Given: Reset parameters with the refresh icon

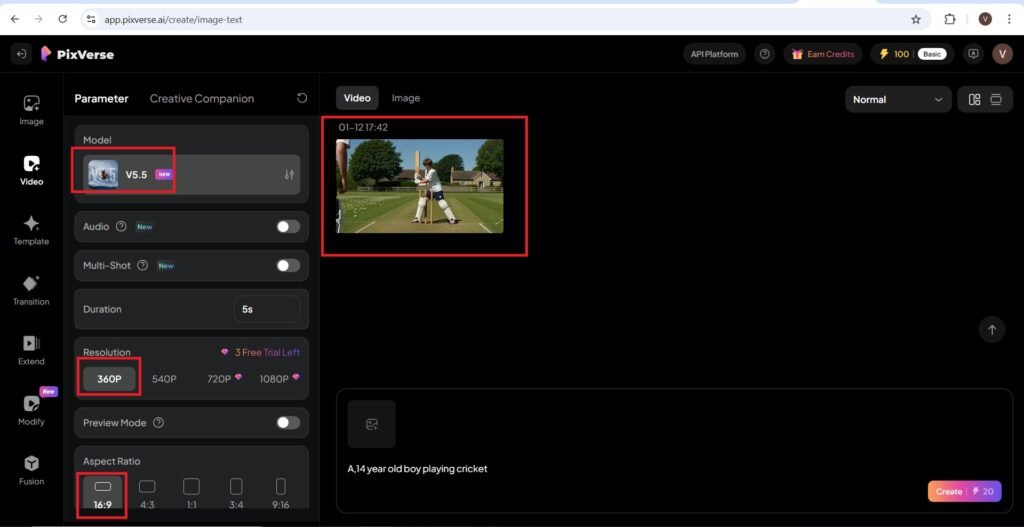Looking at the screenshot, I should tap(302, 98).
